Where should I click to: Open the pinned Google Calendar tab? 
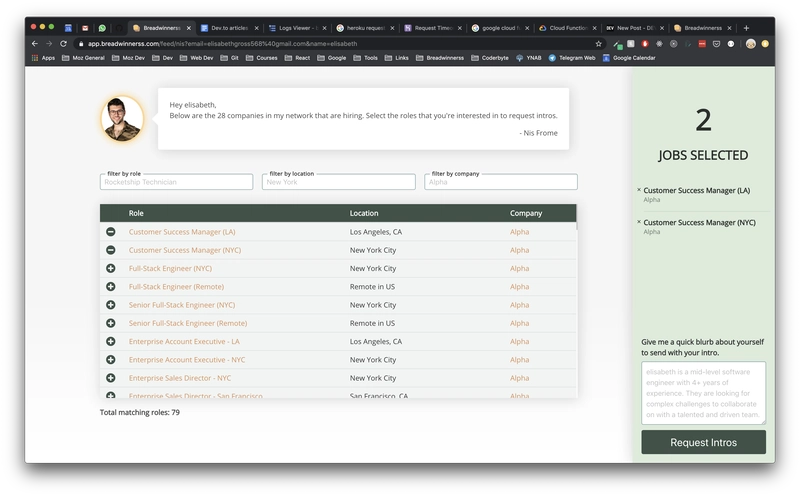68,28
